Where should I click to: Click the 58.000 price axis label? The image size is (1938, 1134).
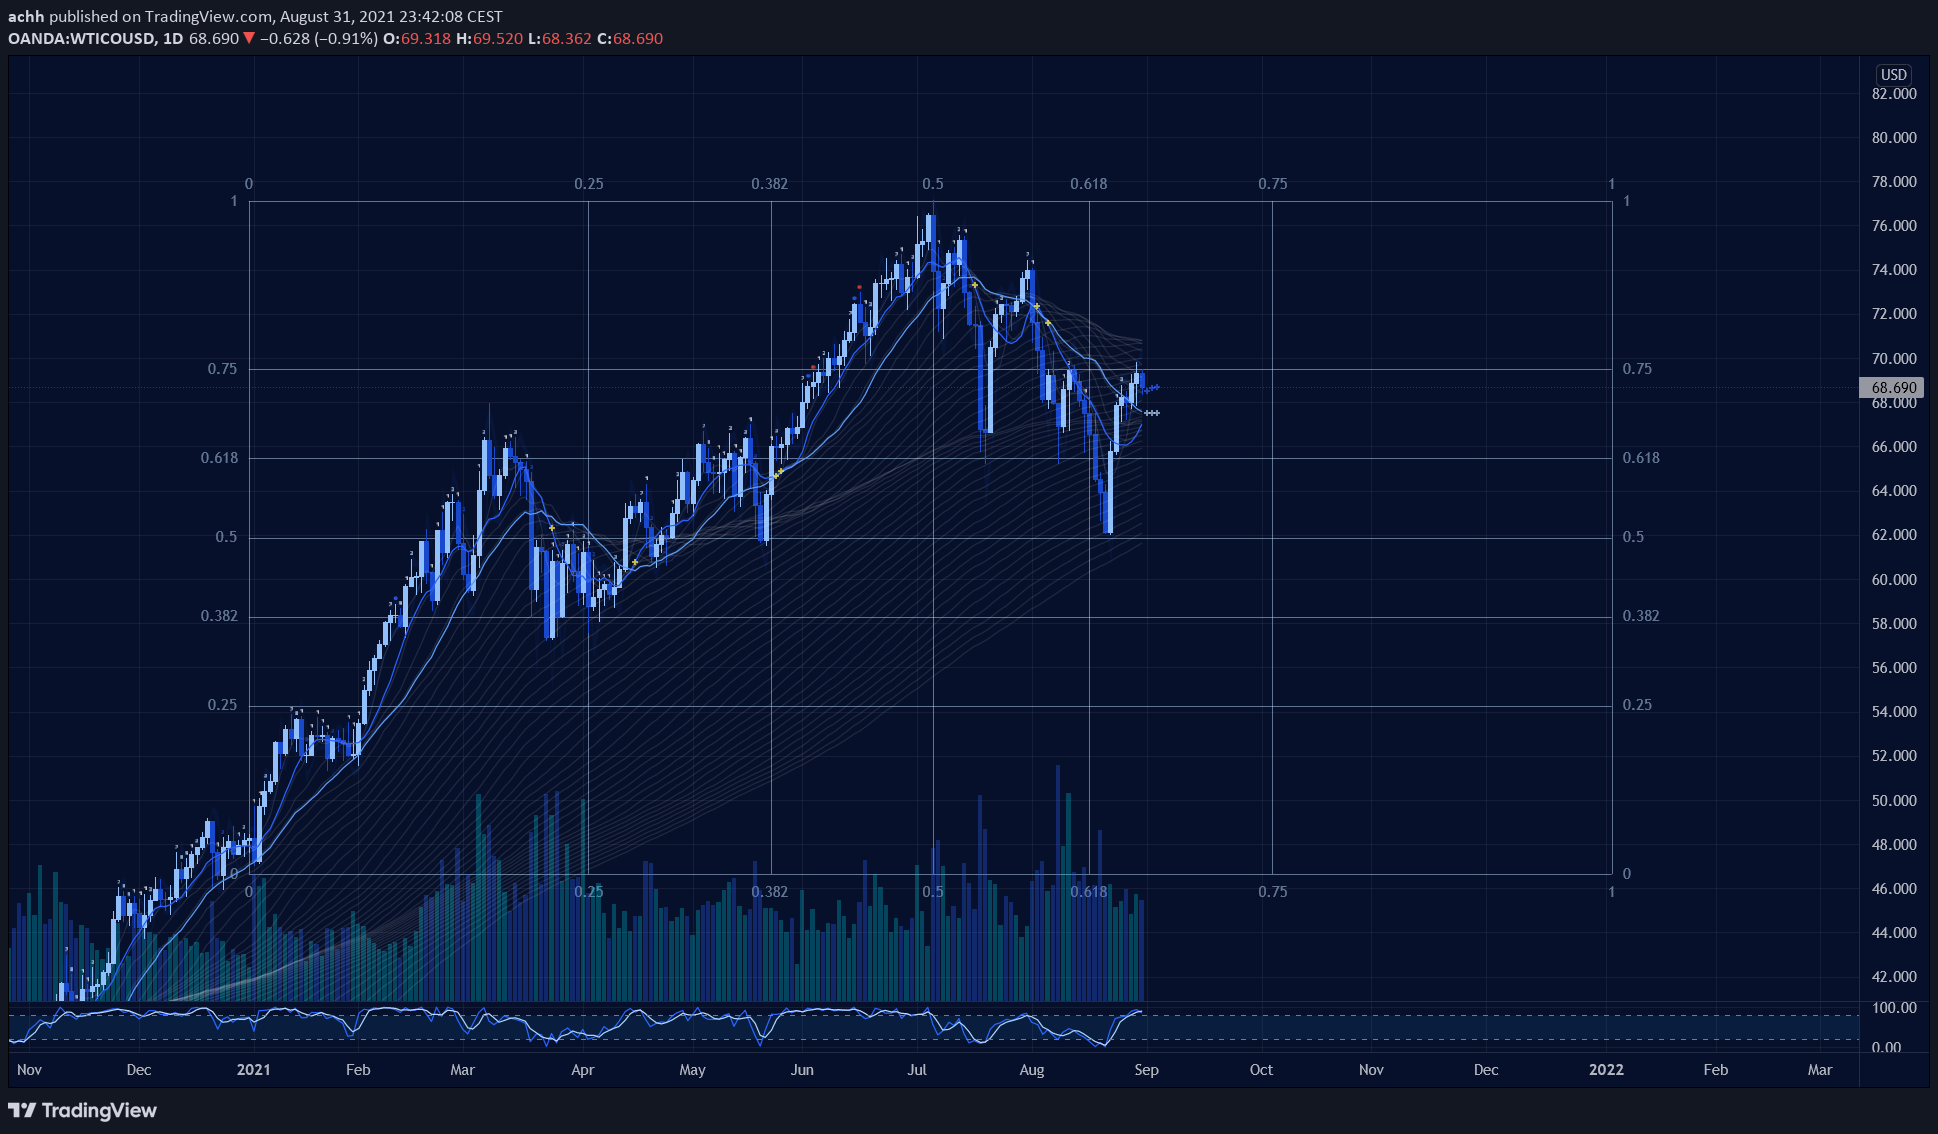tap(1894, 623)
